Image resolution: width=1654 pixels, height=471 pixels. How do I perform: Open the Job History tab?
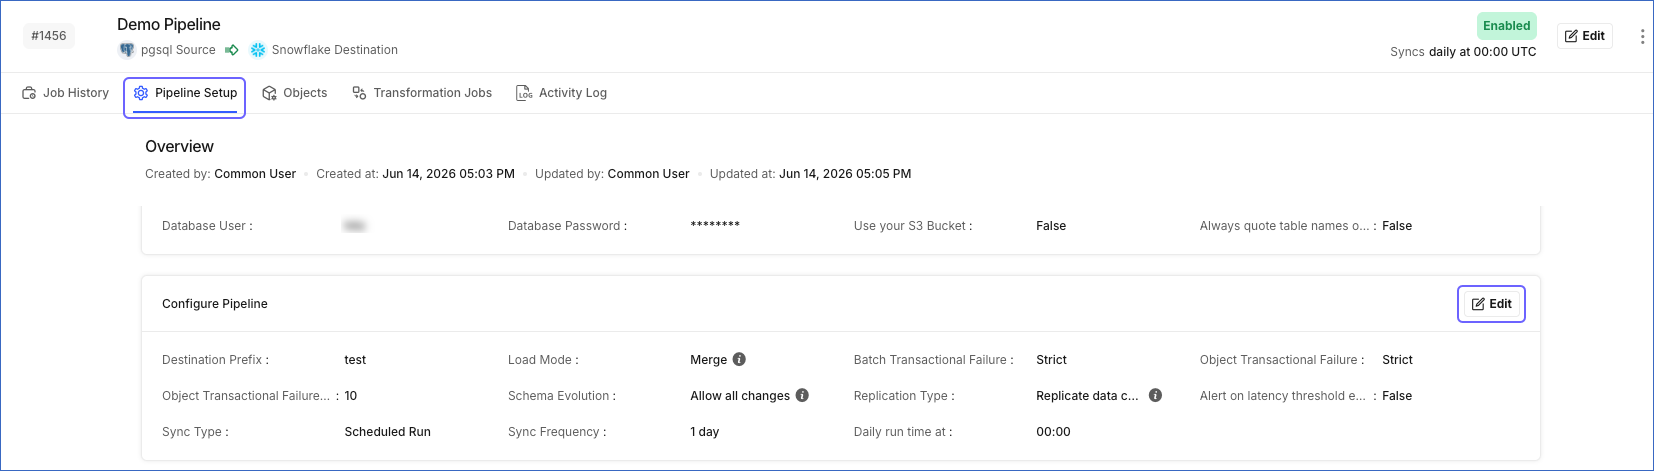(65, 93)
